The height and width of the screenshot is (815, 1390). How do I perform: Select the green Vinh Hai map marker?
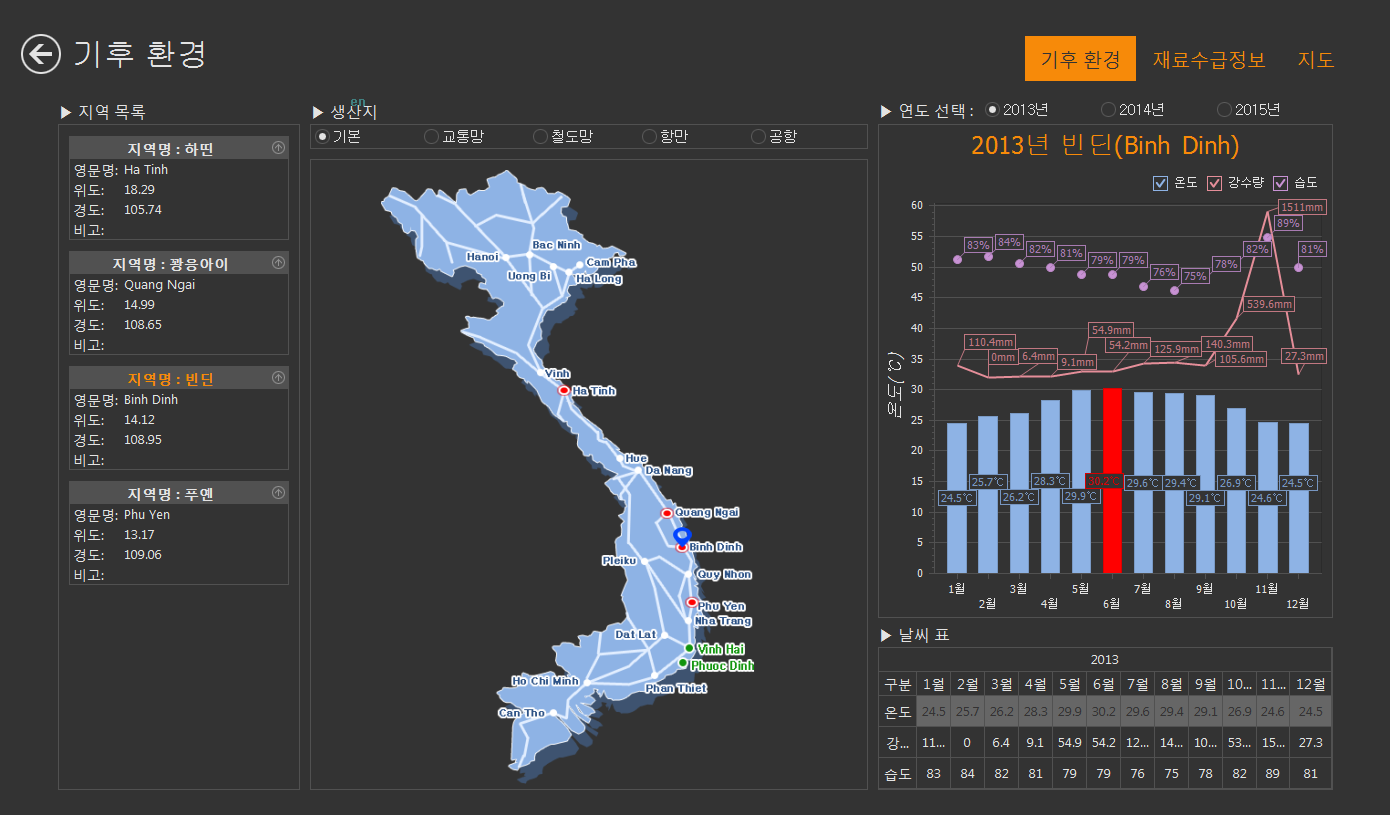click(x=689, y=649)
